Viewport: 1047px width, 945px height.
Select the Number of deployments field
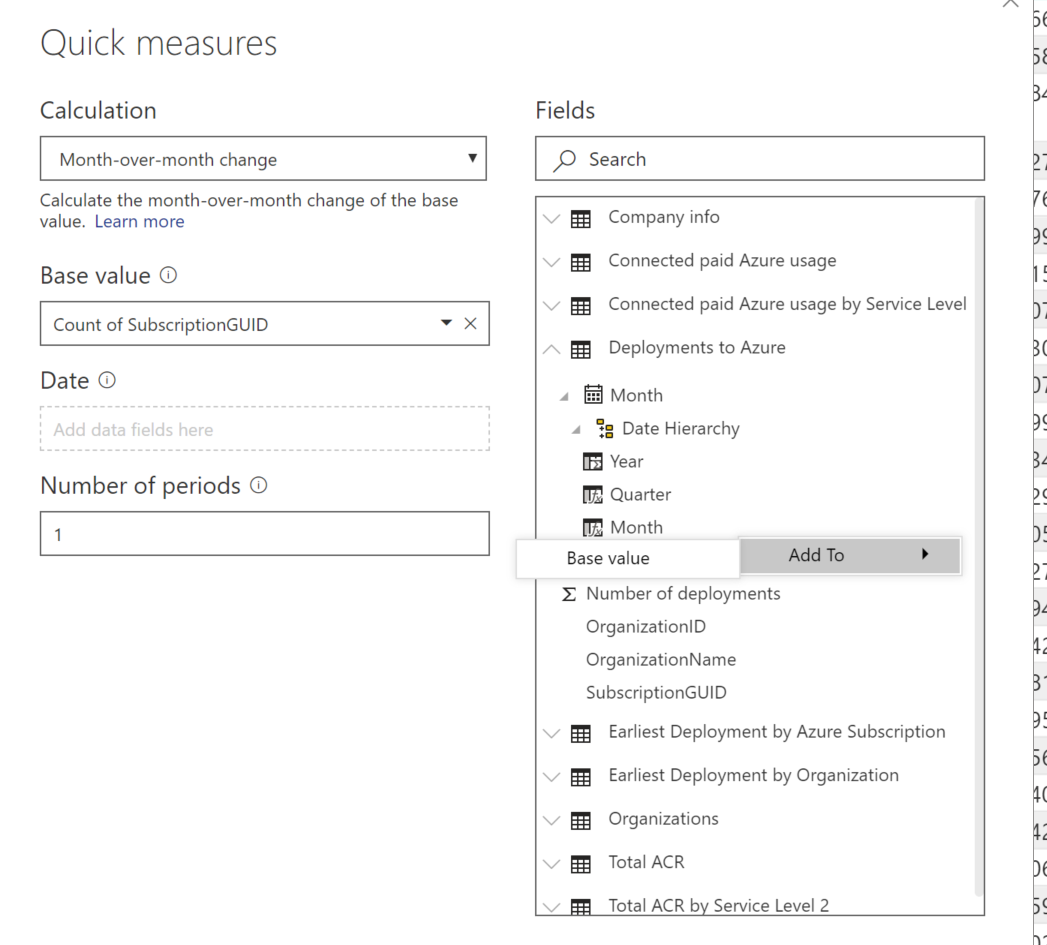coord(683,594)
